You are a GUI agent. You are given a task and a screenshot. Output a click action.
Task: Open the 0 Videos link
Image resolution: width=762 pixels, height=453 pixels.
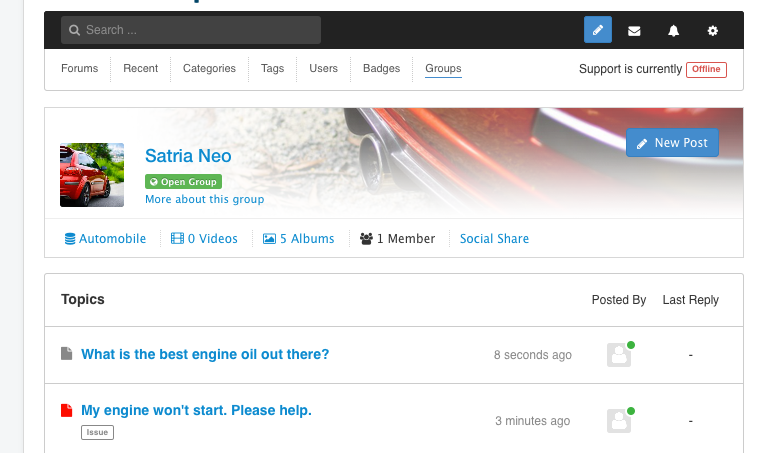(204, 239)
